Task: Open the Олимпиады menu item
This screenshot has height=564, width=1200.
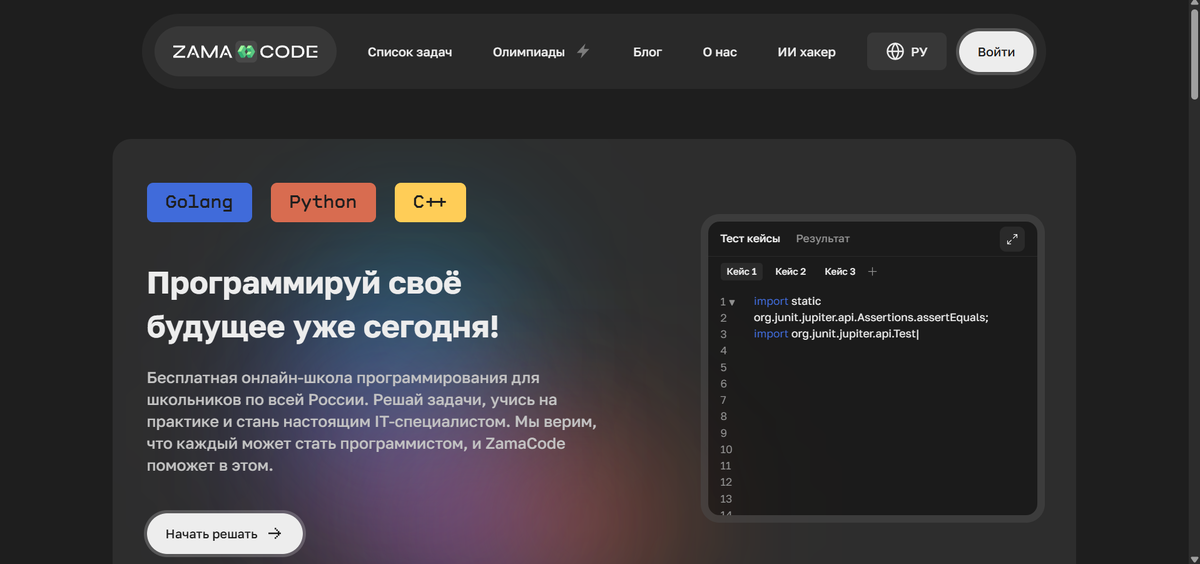Action: click(x=529, y=52)
